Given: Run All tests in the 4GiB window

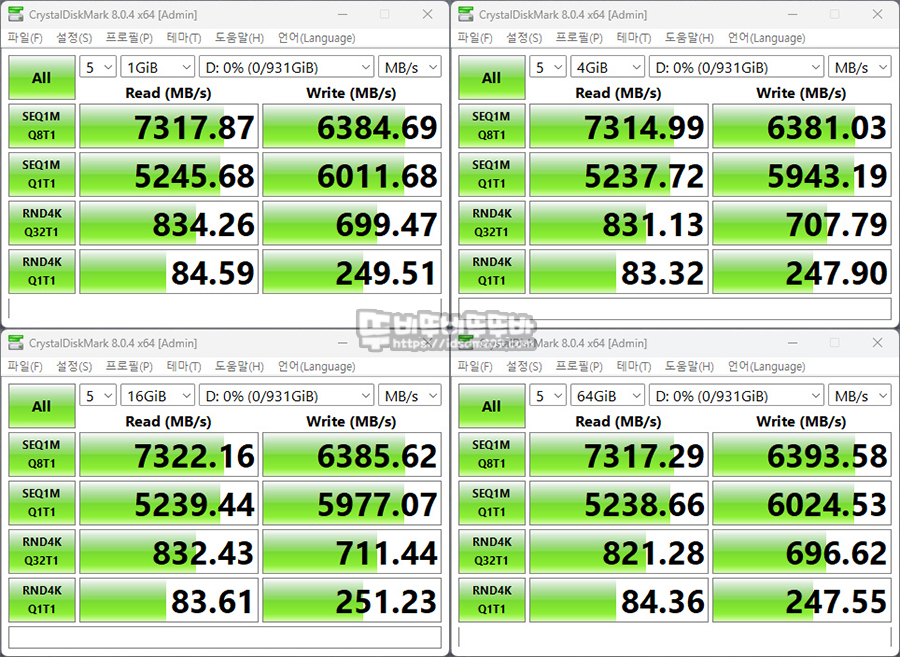Looking at the screenshot, I should pyautogui.click(x=492, y=77).
